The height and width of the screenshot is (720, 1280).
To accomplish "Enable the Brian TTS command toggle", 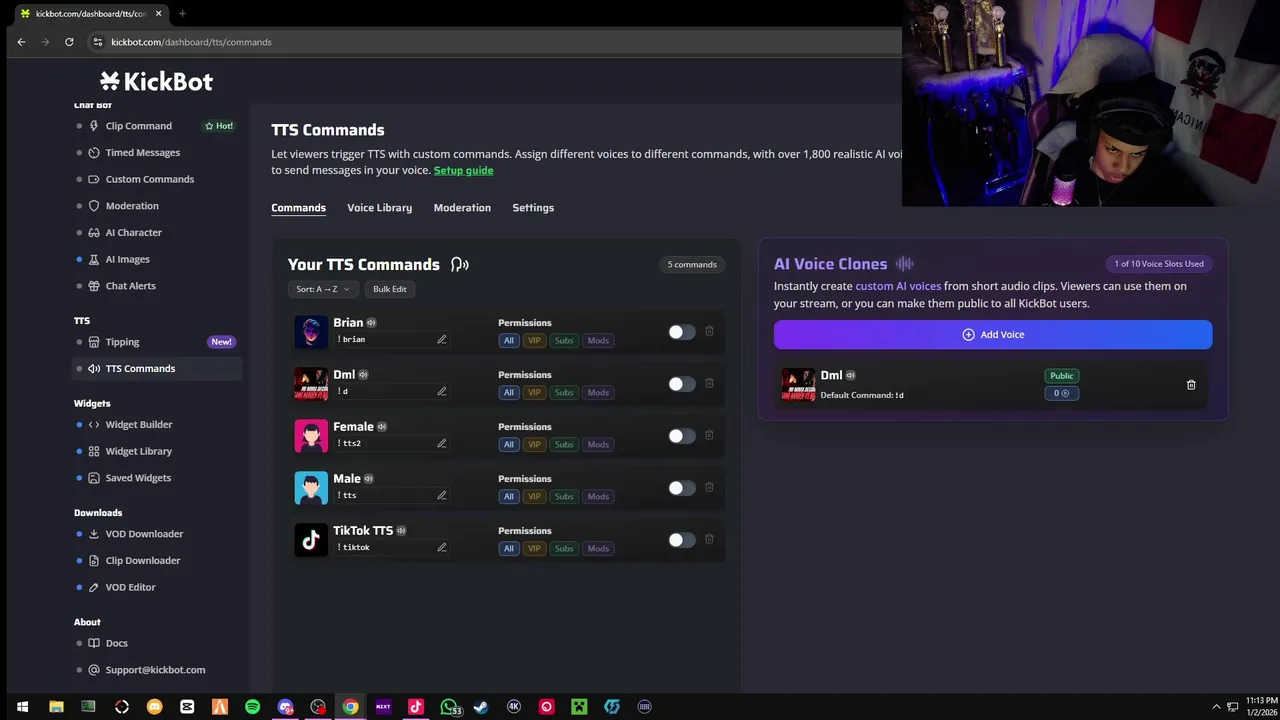I will 682,332.
